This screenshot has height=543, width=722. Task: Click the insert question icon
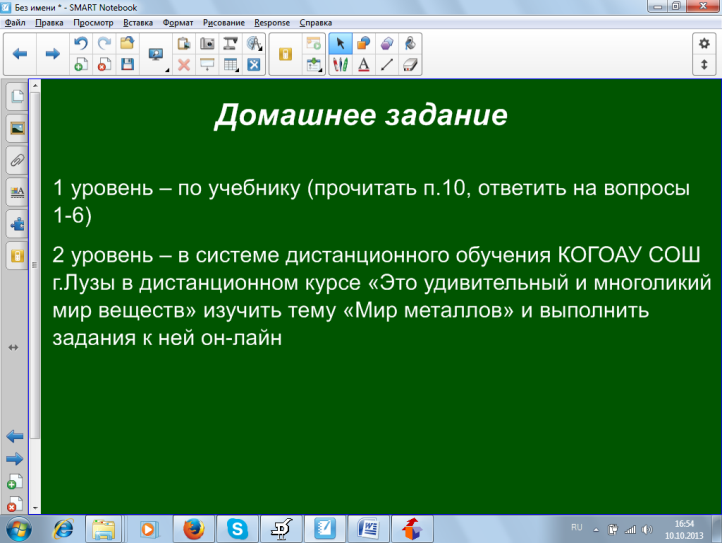pyautogui.click(x=313, y=64)
